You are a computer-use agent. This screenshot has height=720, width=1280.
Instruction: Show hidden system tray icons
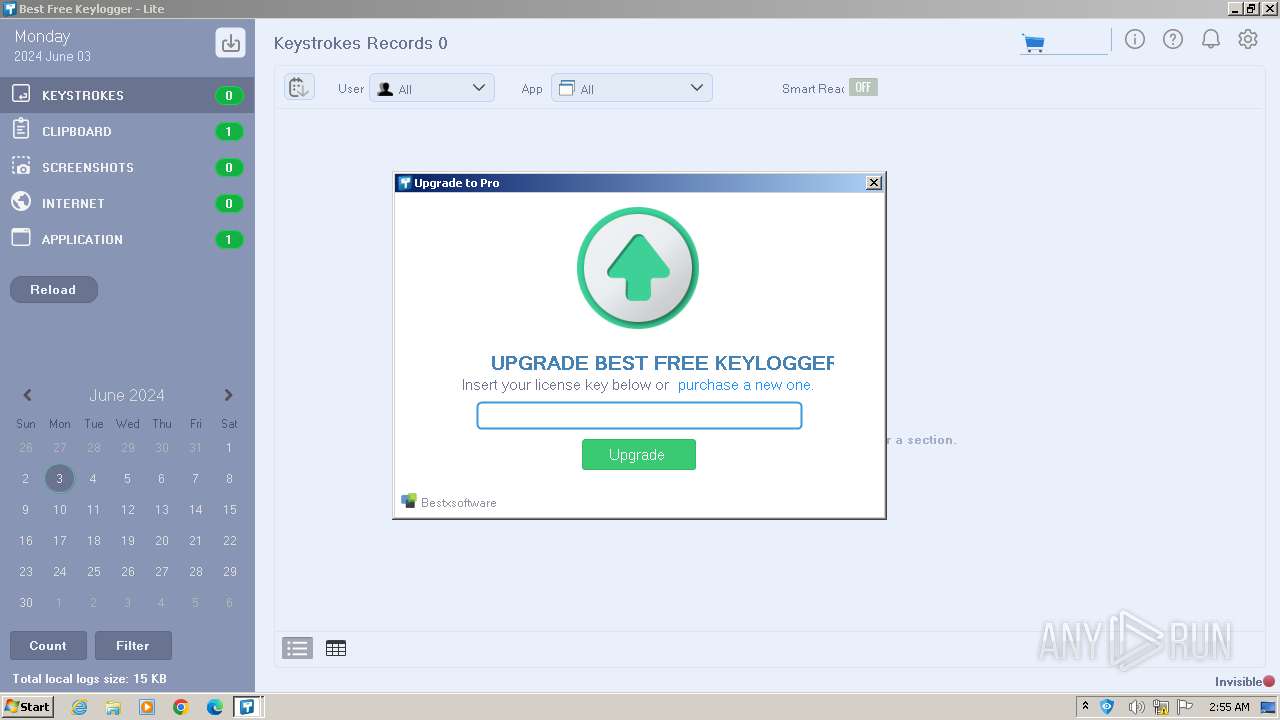coord(1085,706)
